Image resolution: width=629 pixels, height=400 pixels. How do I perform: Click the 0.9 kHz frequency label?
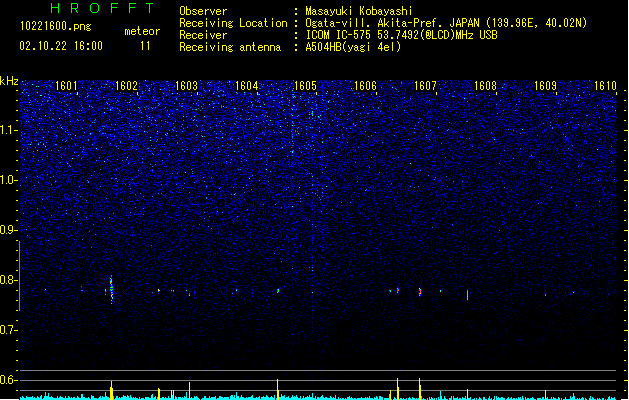9,230
